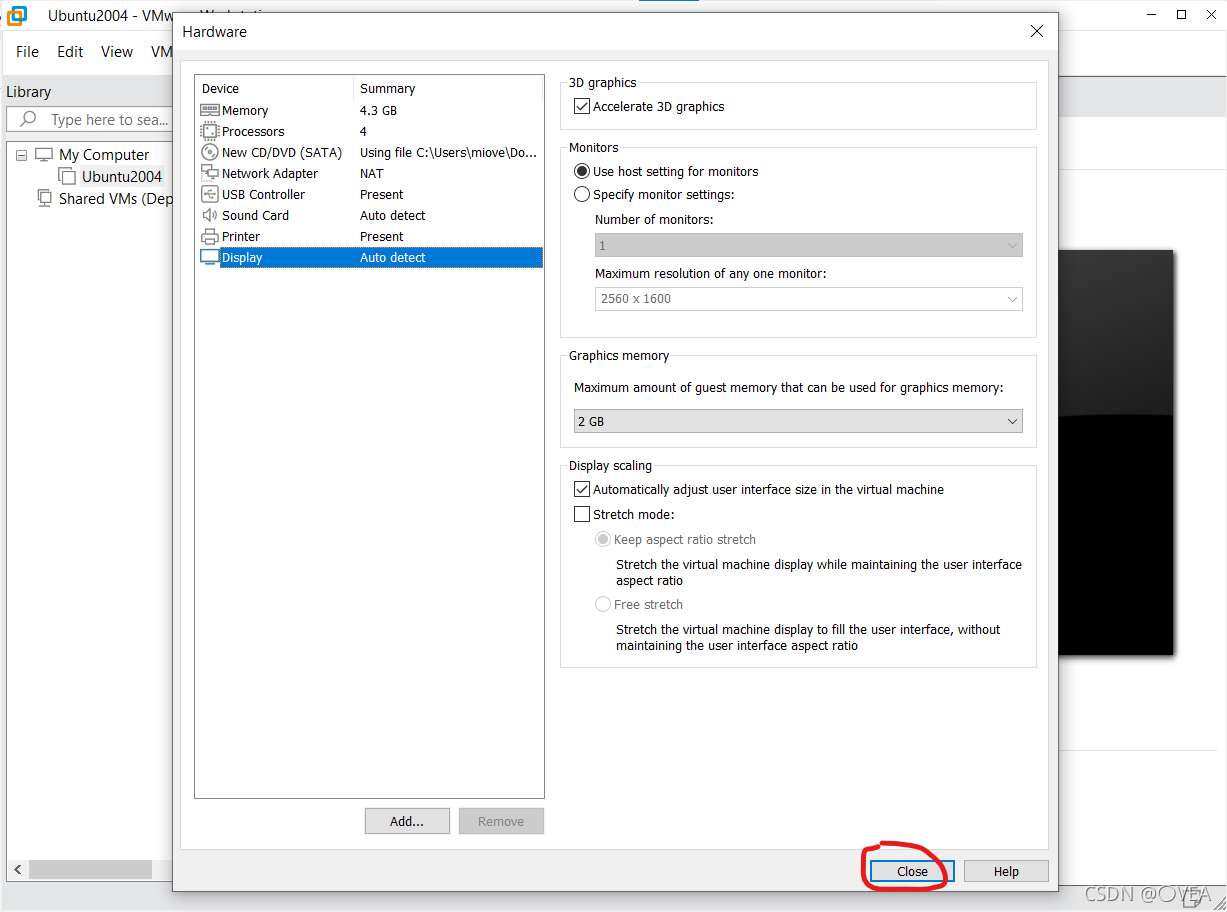Select Keep aspect ratio stretch option
The height and width of the screenshot is (912, 1227).
tap(603, 539)
